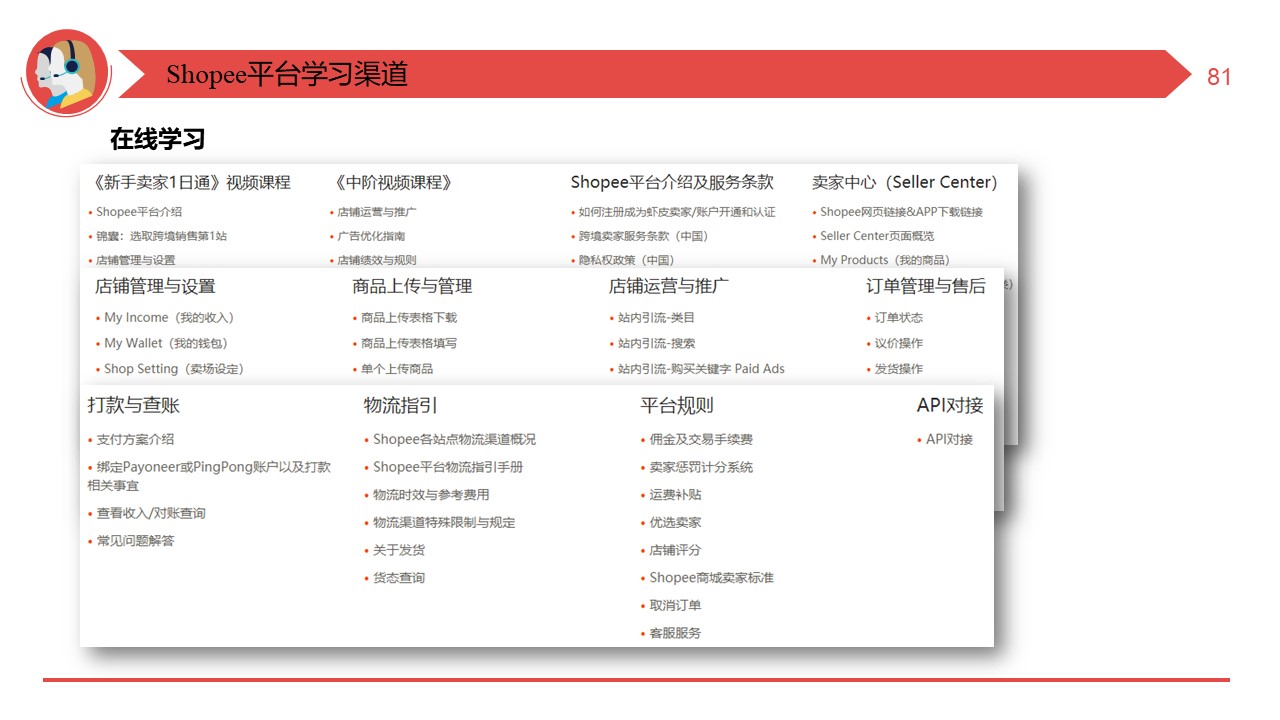The height and width of the screenshot is (720, 1280).
Task: Open the 优选卖家 link
Action: [x=675, y=523]
